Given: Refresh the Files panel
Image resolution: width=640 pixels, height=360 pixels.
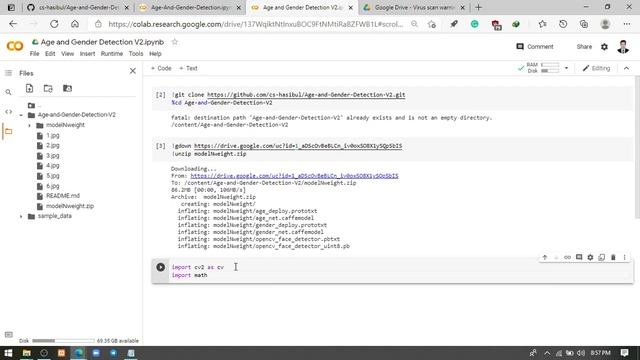Looking at the screenshot, I should pos(48,88).
